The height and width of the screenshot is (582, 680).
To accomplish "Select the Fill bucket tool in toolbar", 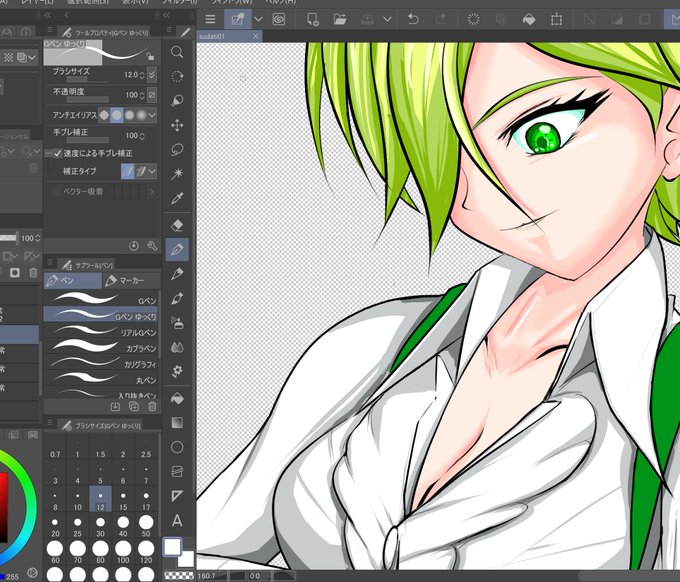I will 177,398.
